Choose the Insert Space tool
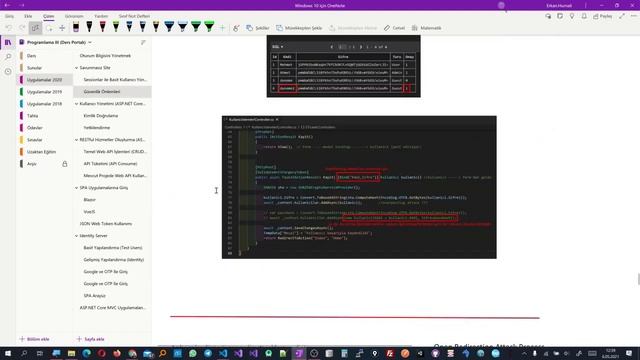 (x=62, y=28)
